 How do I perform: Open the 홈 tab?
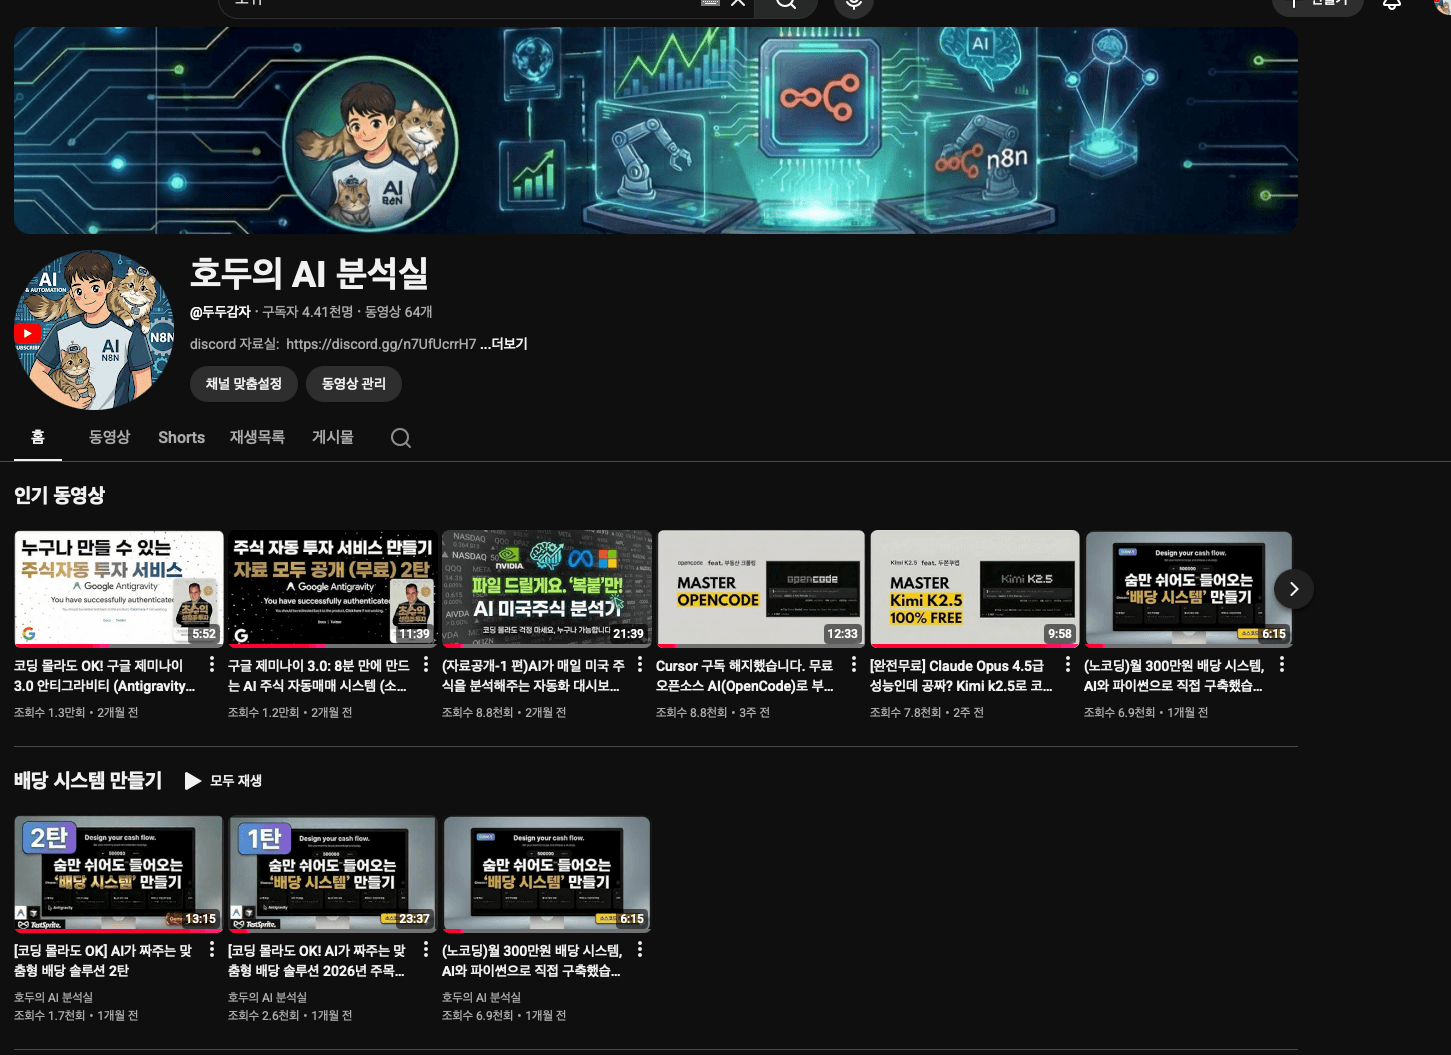pyautogui.click(x=38, y=437)
